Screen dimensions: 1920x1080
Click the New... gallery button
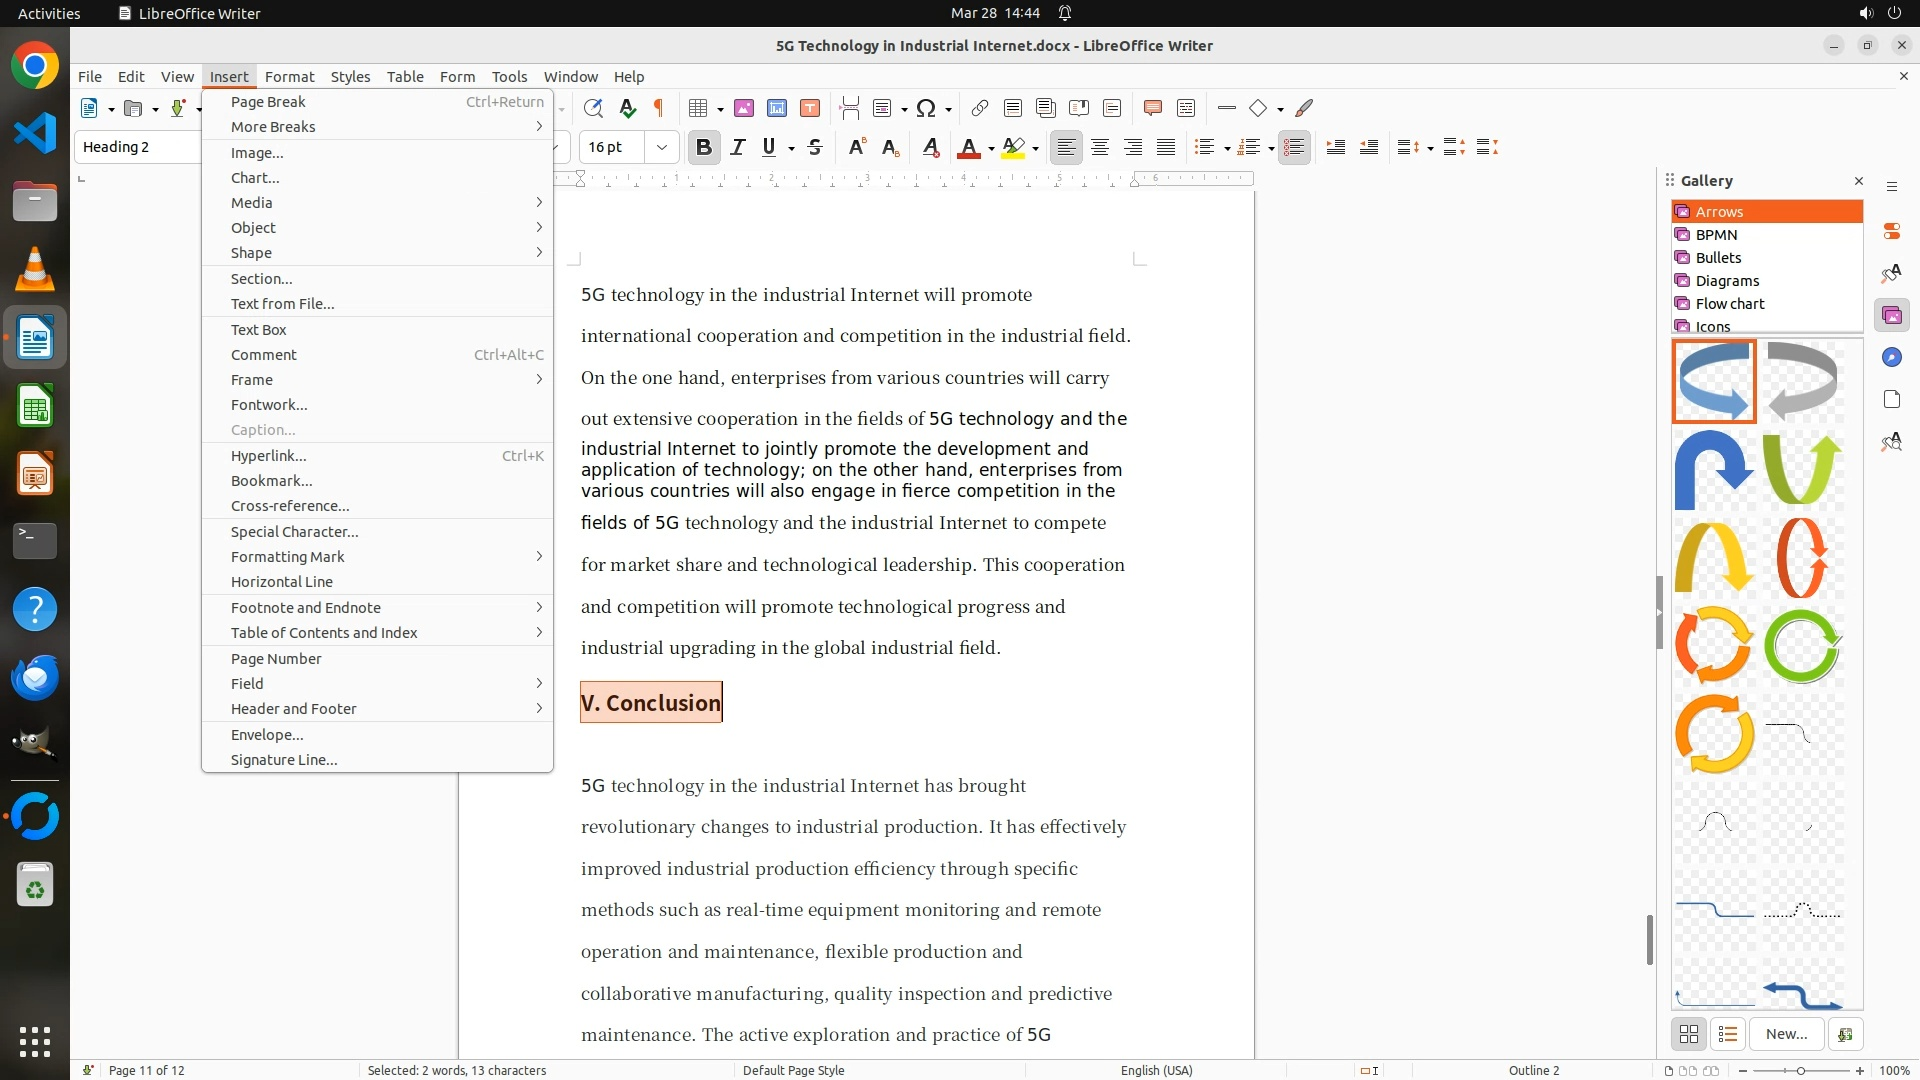coord(1786,1034)
